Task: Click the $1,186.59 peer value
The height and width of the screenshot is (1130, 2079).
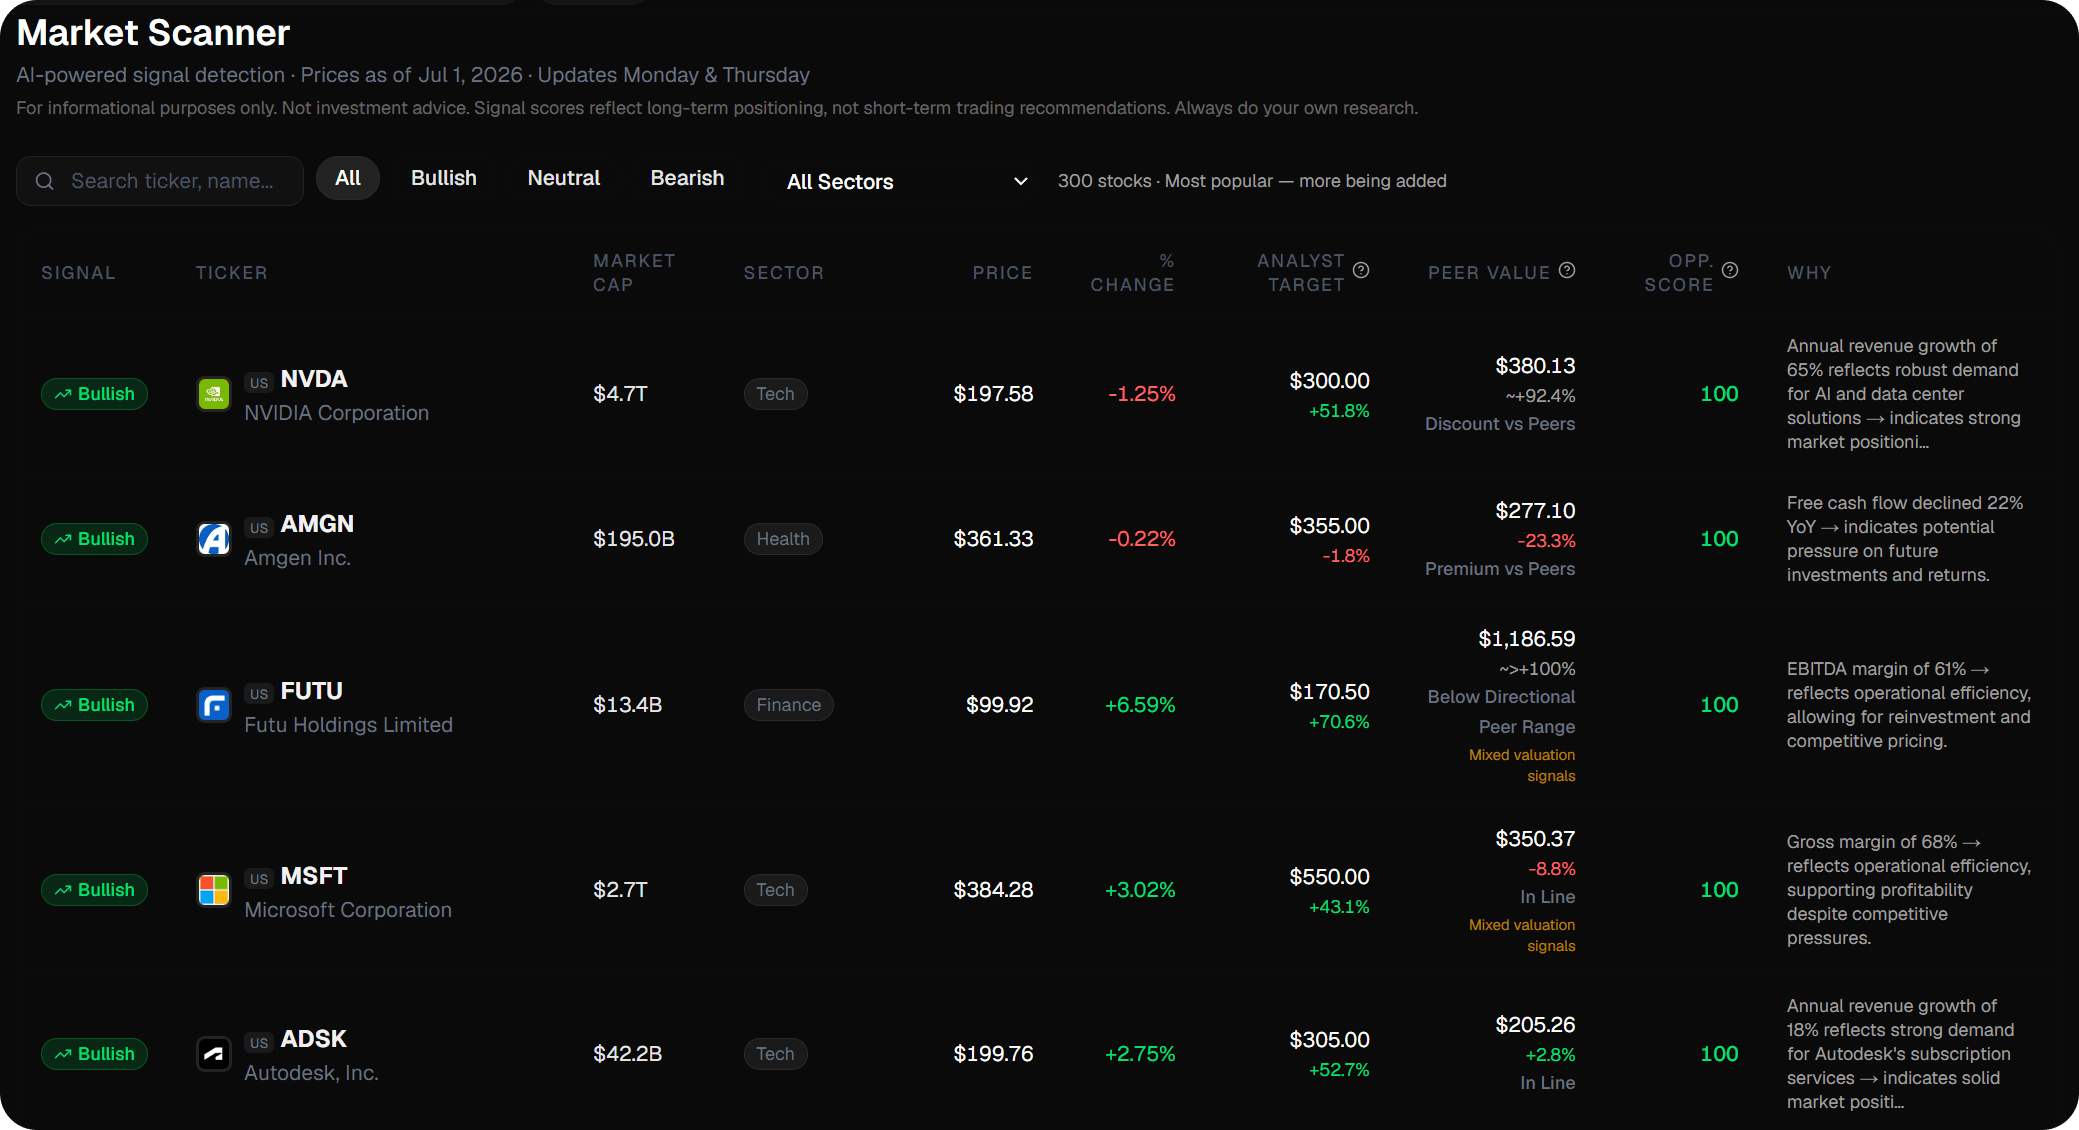Action: pos(1526,639)
